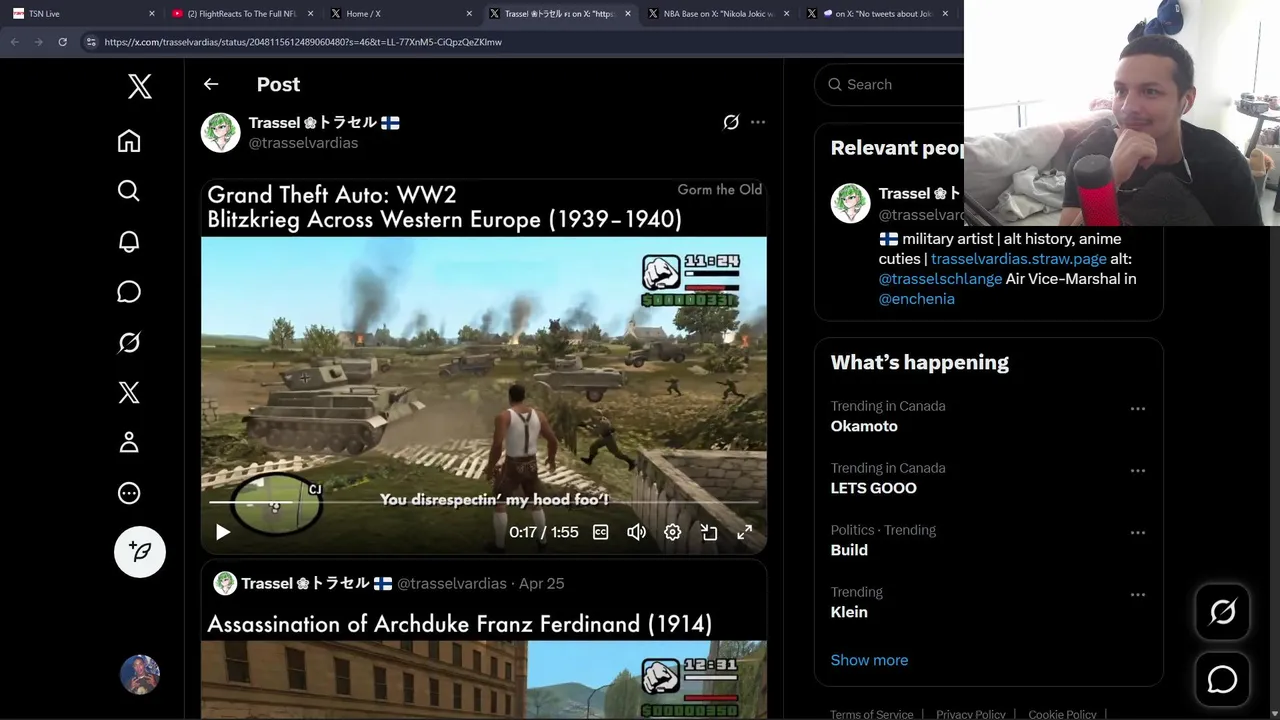The height and width of the screenshot is (720, 1280).
Task: Show more trending topics
Action: (x=869, y=660)
